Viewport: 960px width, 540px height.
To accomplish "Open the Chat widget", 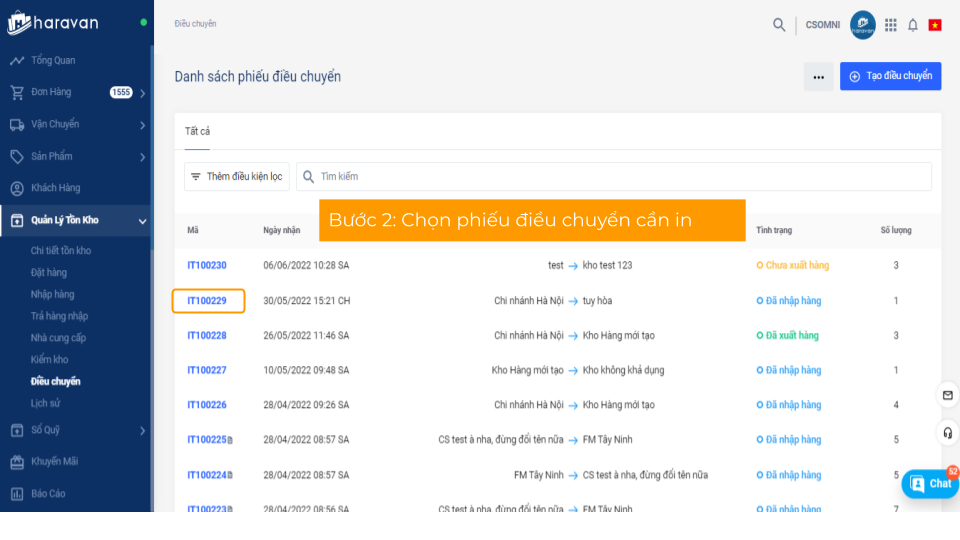I will click(932, 484).
